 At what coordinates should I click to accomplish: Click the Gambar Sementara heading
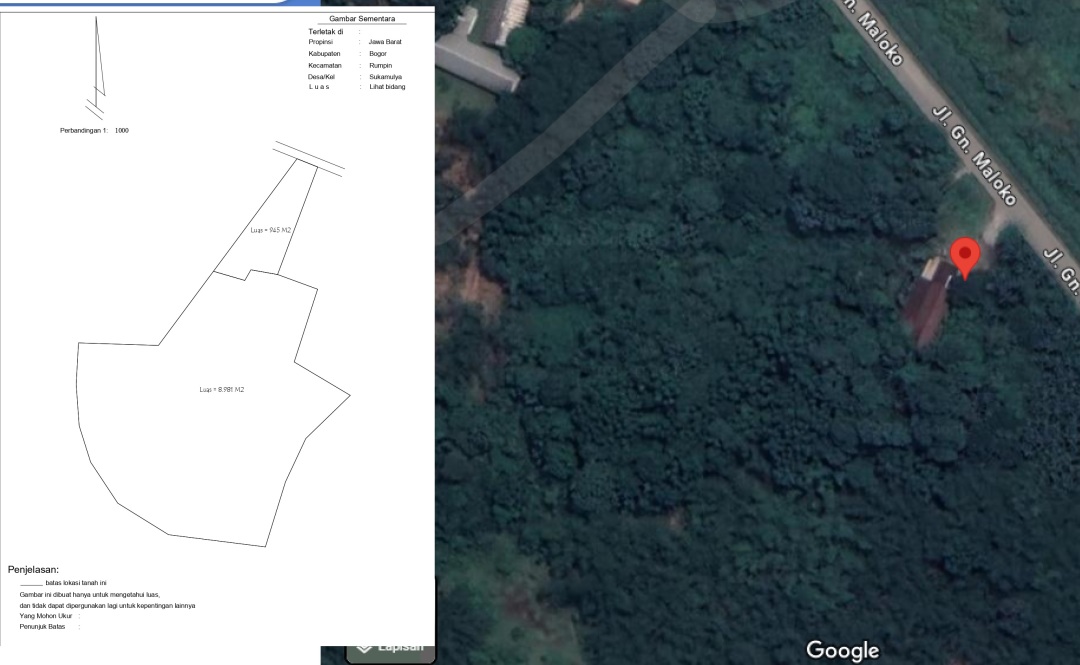(x=362, y=19)
